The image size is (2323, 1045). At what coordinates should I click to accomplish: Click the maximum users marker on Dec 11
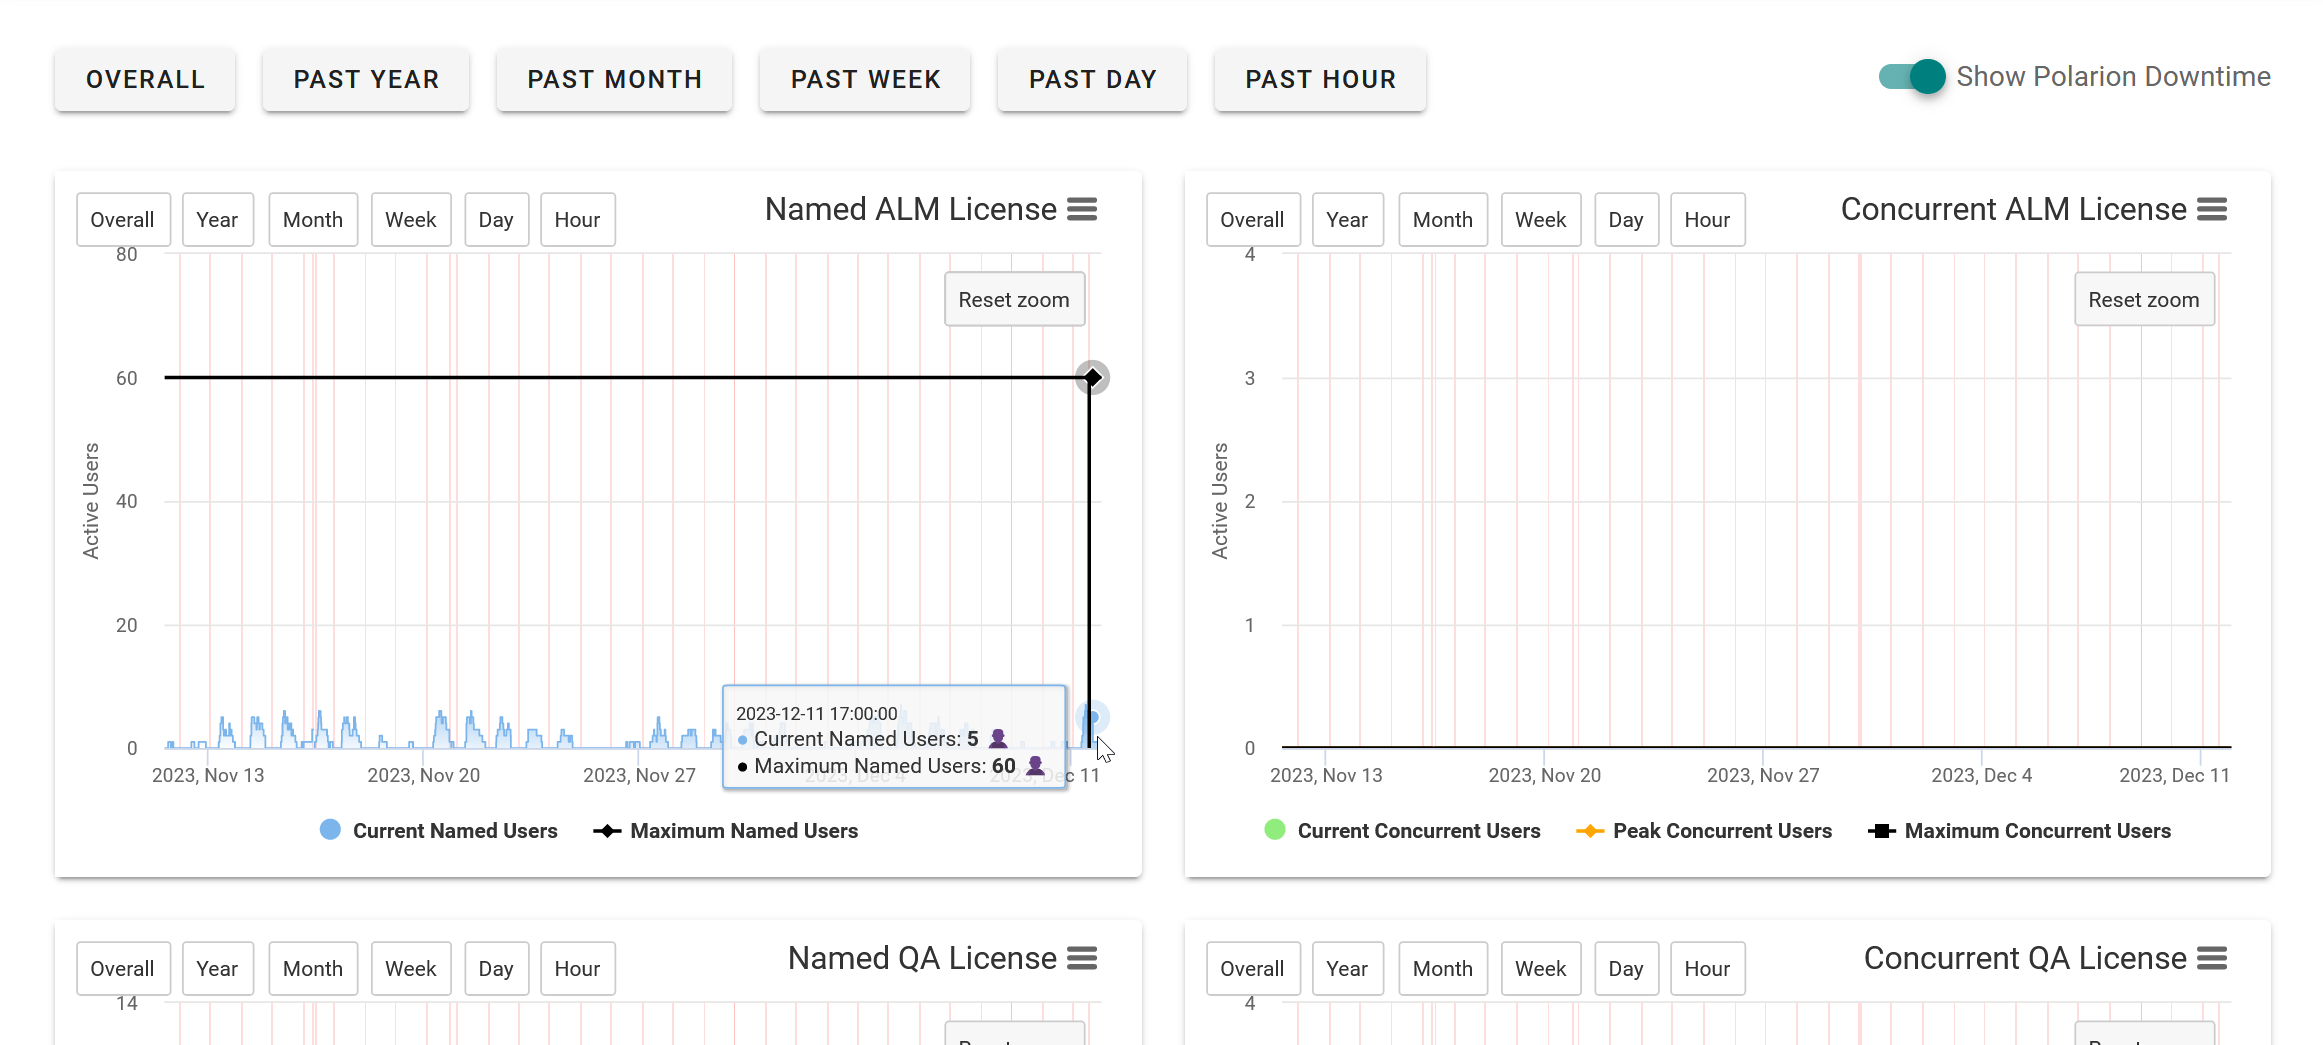(x=1092, y=377)
